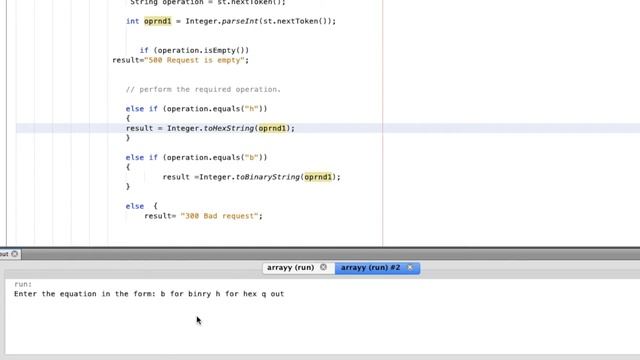The height and width of the screenshot is (360, 640).
Task: Close the Output panel tab
Action: 15,254
